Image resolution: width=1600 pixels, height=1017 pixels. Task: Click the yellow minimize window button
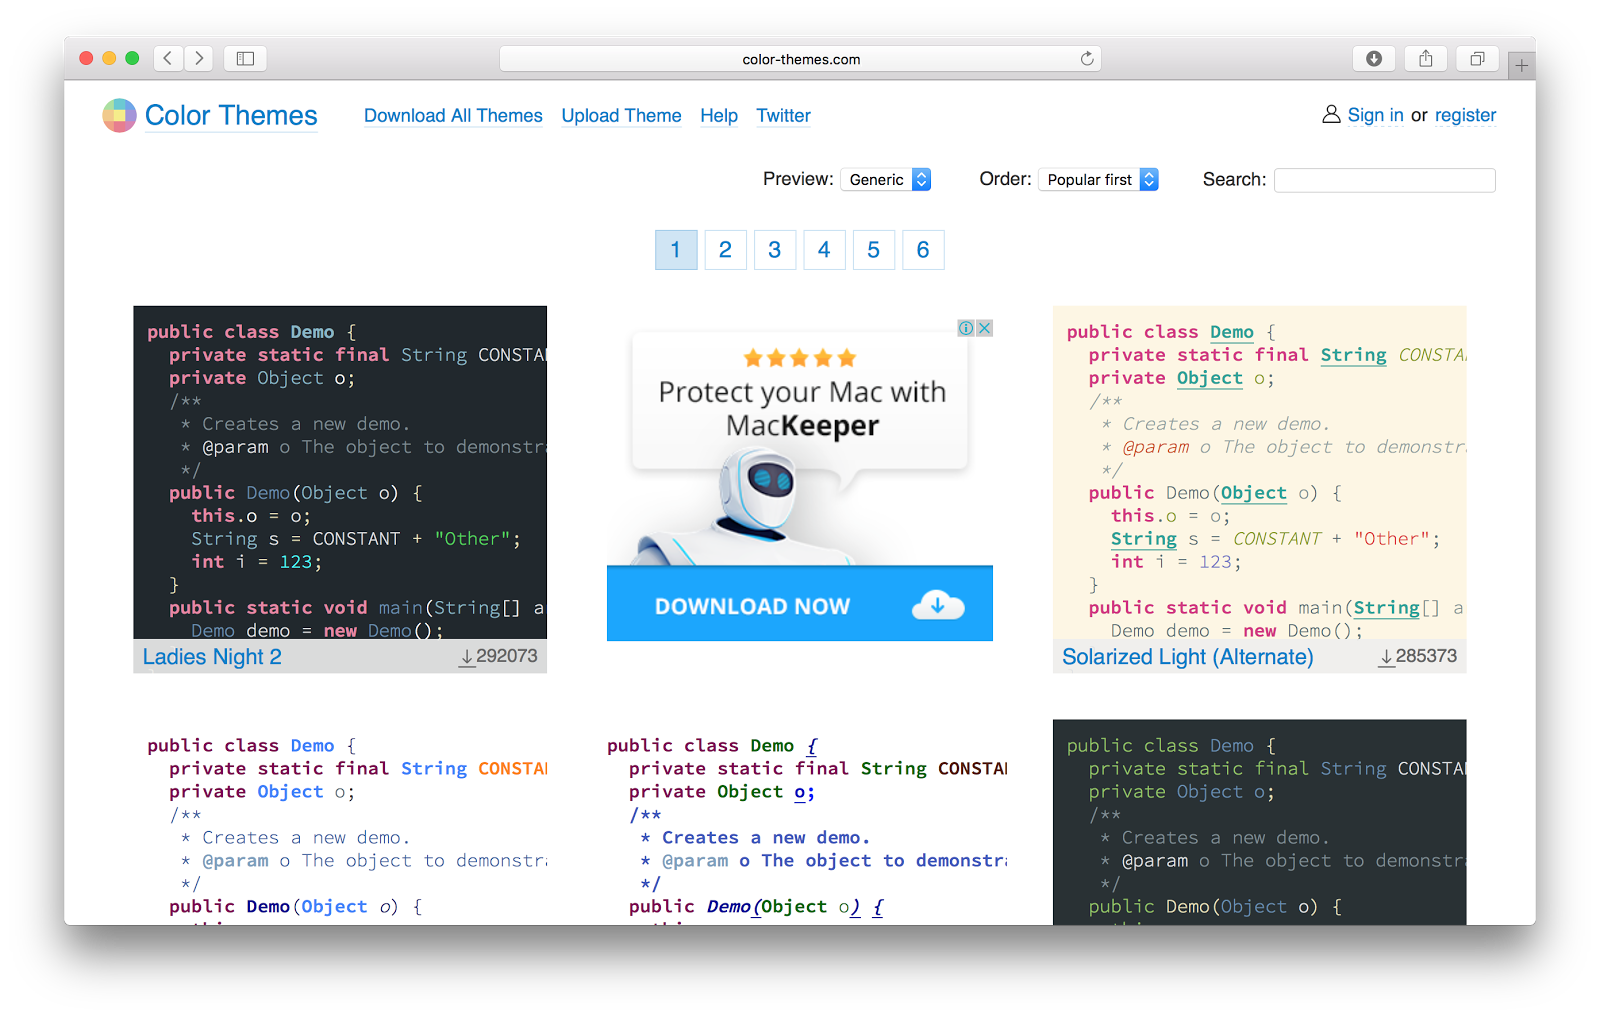tap(109, 58)
